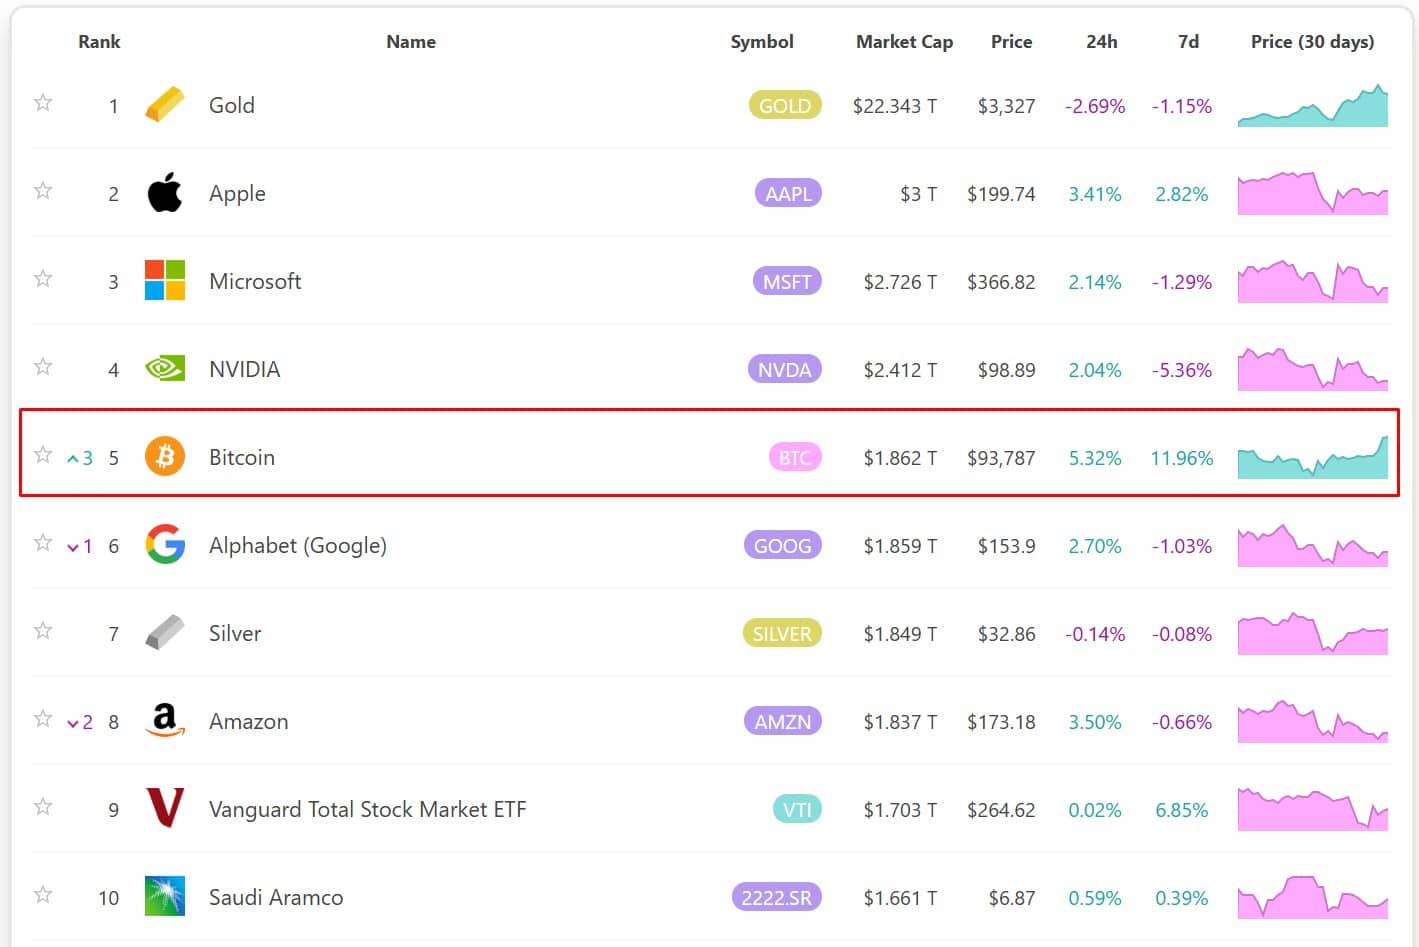Click the orange Bitcoin logo
The image size is (1419, 947).
tap(165, 457)
